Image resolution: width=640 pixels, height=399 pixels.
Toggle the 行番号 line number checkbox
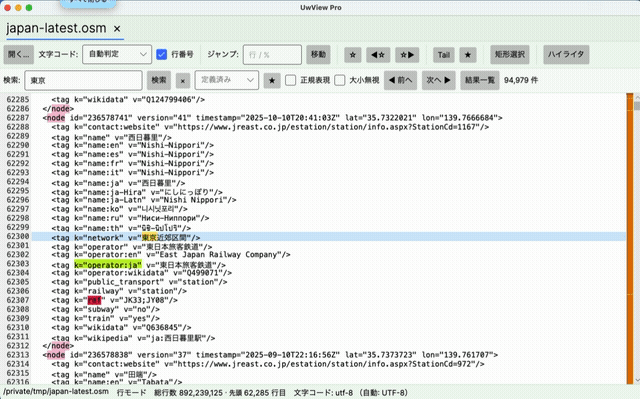(x=162, y=54)
